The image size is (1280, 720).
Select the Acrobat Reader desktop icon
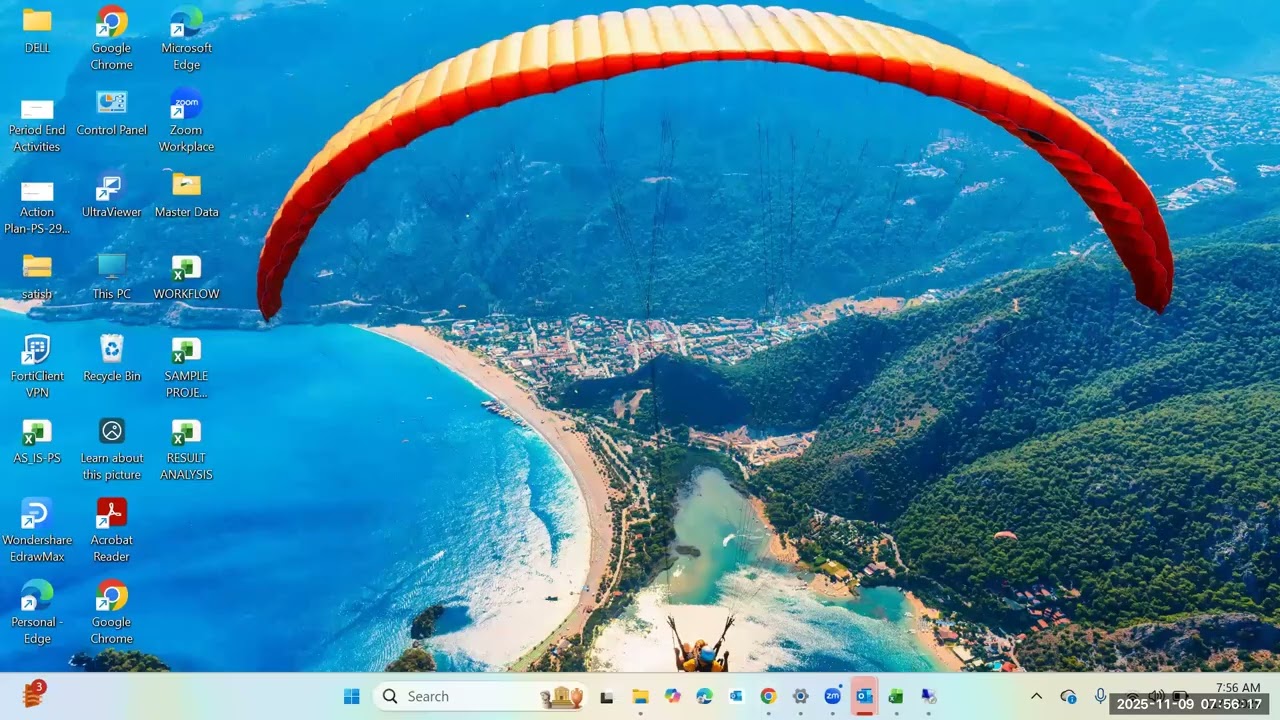point(111,531)
